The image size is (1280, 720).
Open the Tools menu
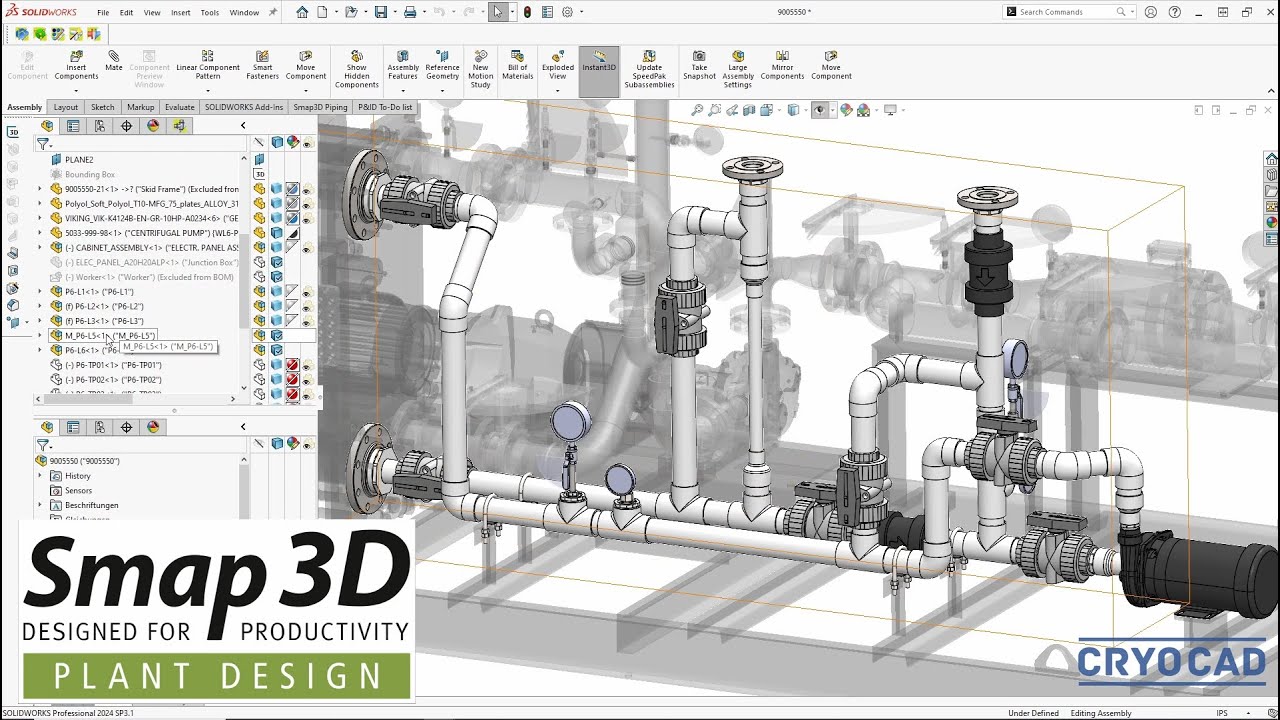(x=209, y=13)
